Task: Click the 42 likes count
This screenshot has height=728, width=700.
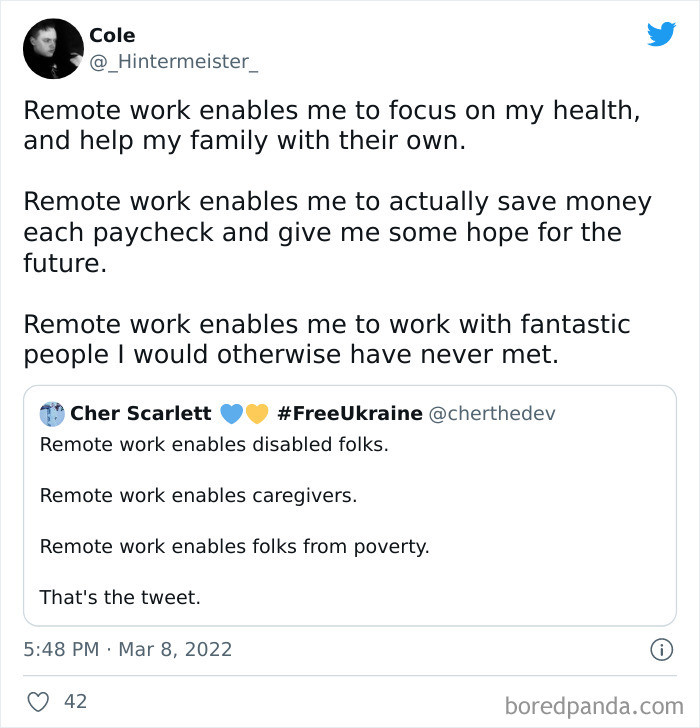Action: 75,702
